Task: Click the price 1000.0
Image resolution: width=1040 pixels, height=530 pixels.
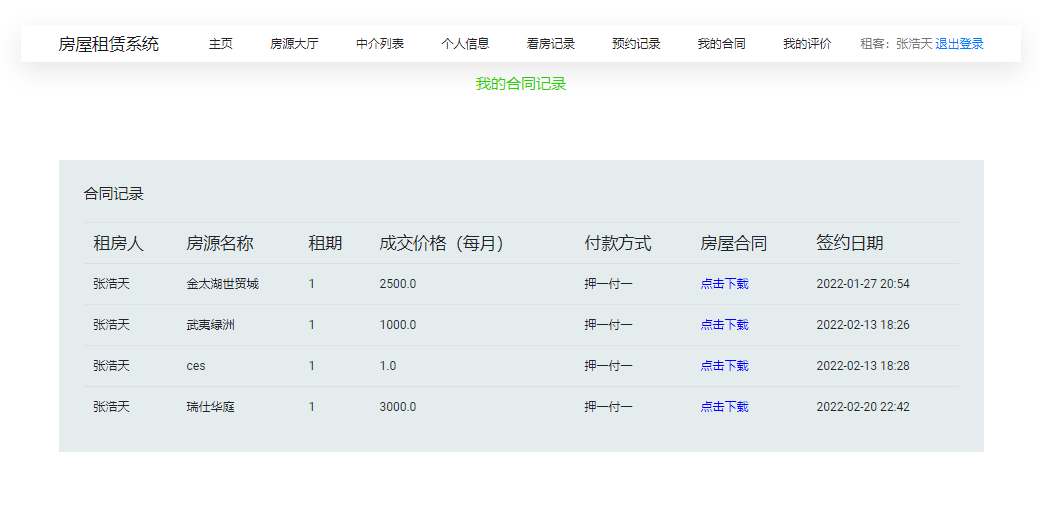Action: point(398,325)
